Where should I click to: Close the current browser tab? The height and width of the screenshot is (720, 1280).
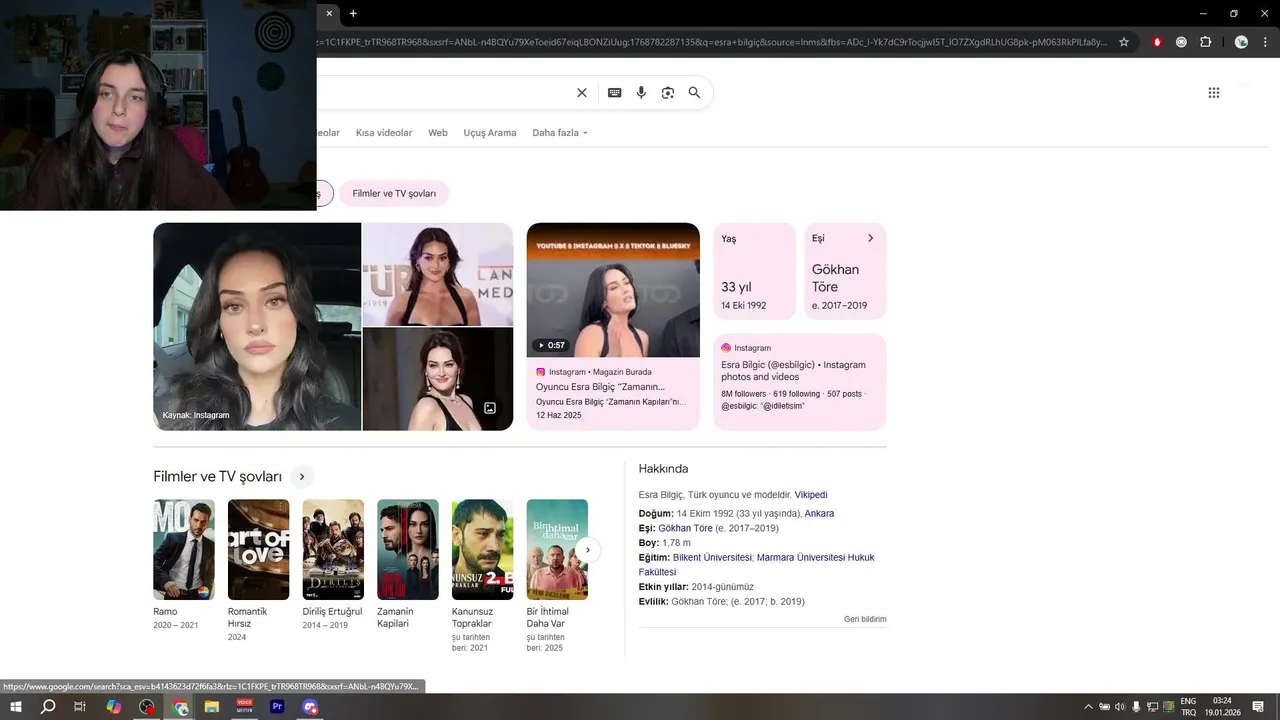pyautogui.click(x=329, y=13)
